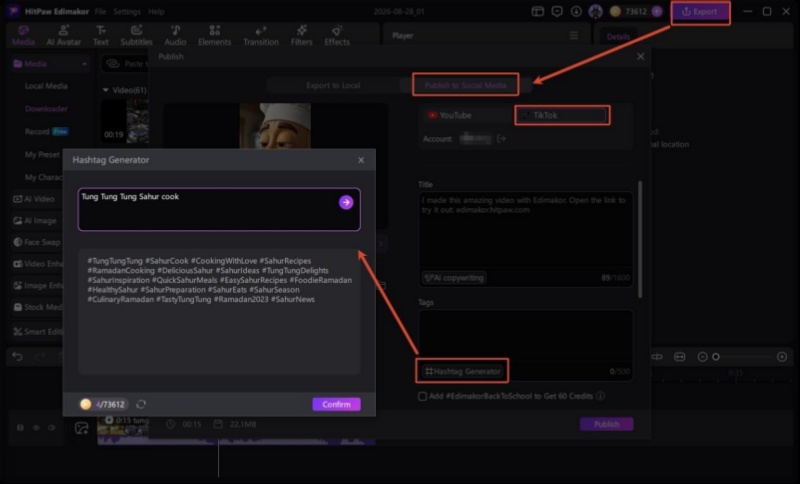Select the YouTube platform tab
The image size is (800, 484).
click(x=450, y=115)
